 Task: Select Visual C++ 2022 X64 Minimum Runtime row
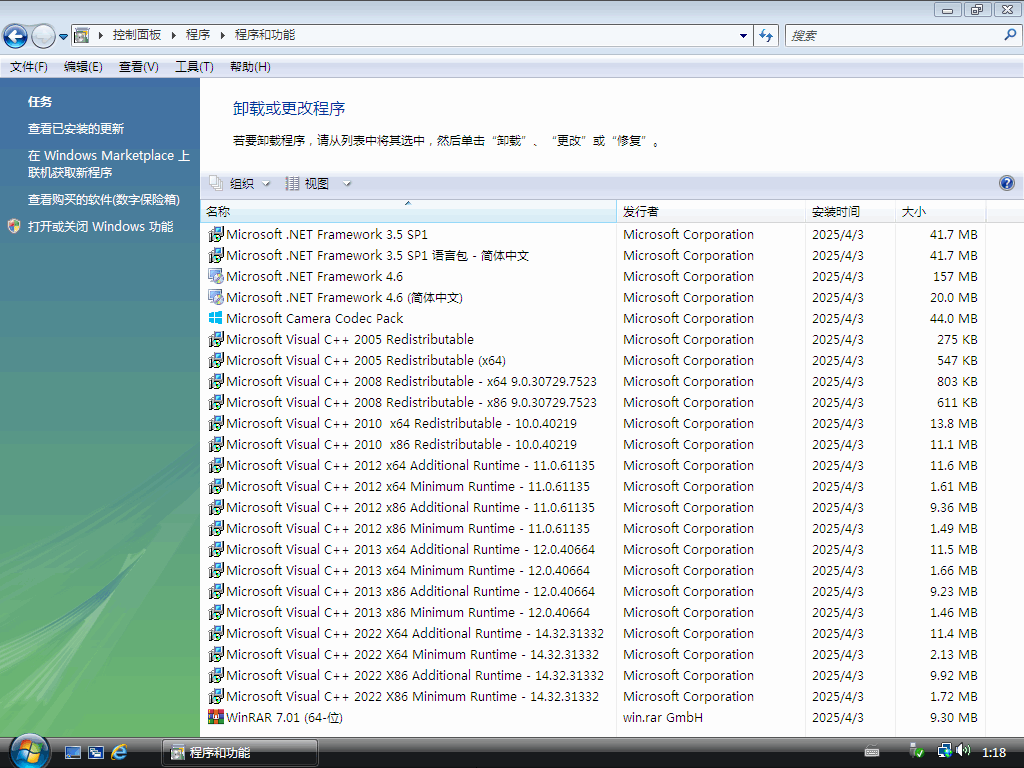(593, 654)
